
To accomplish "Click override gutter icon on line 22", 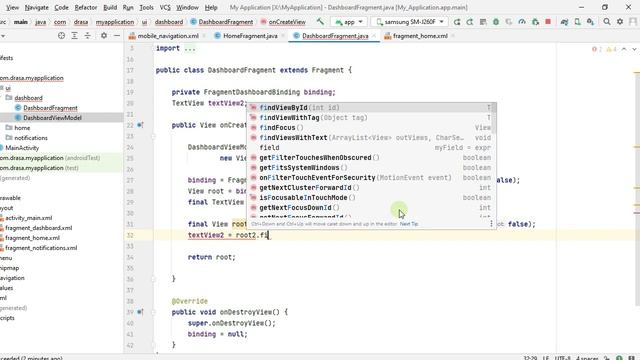I will [x=140, y=125].
